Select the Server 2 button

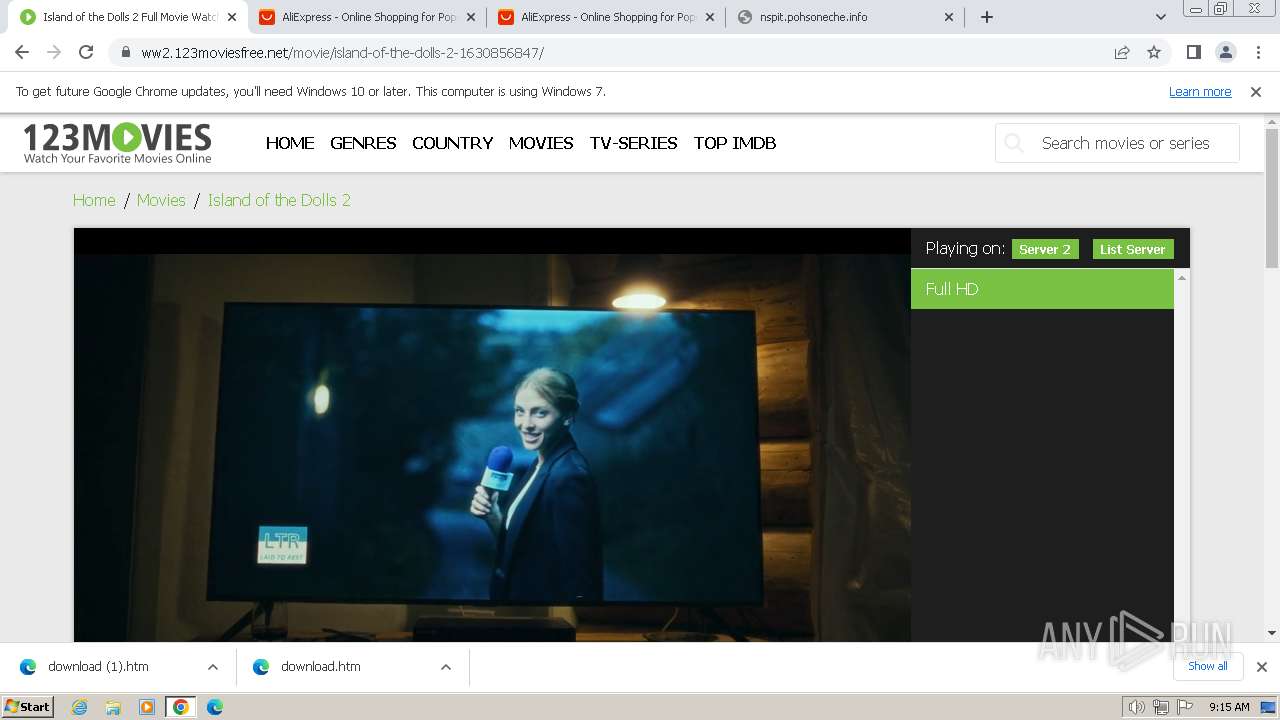pyautogui.click(x=1045, y=249)
